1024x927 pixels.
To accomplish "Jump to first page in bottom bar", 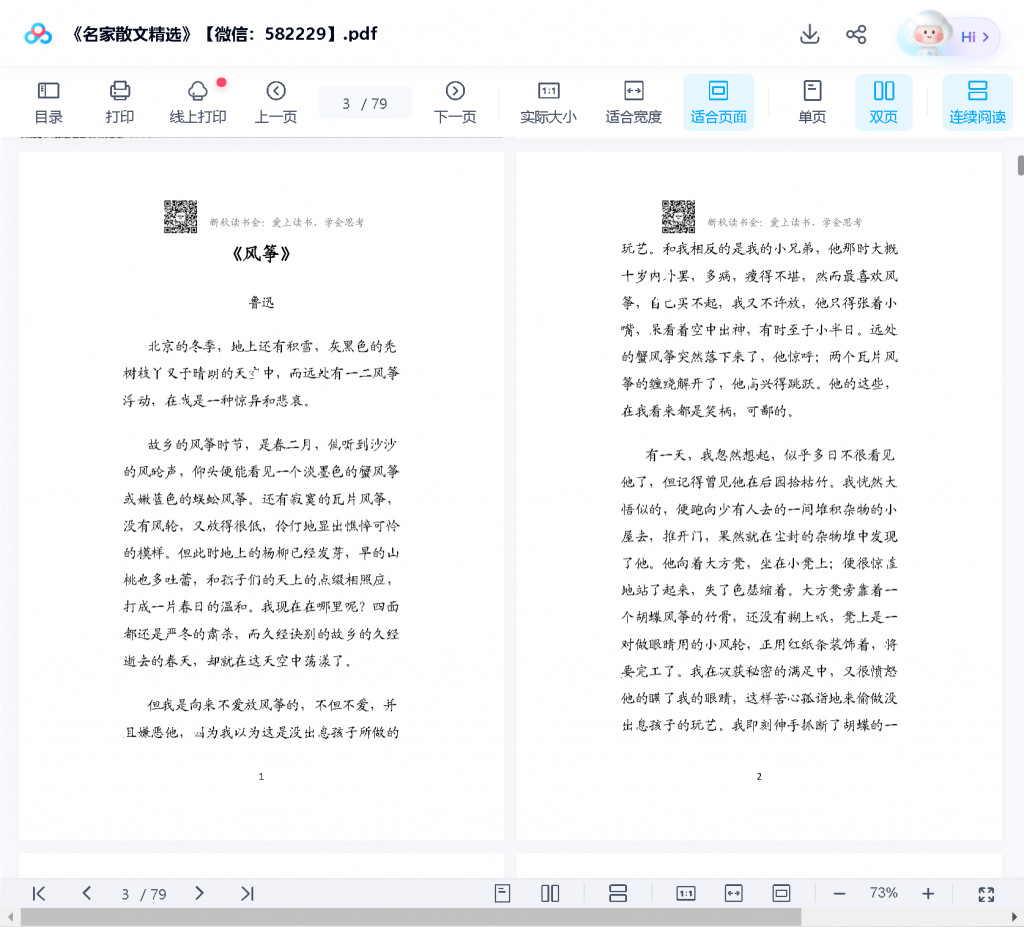I will click(x=39, y=894).
